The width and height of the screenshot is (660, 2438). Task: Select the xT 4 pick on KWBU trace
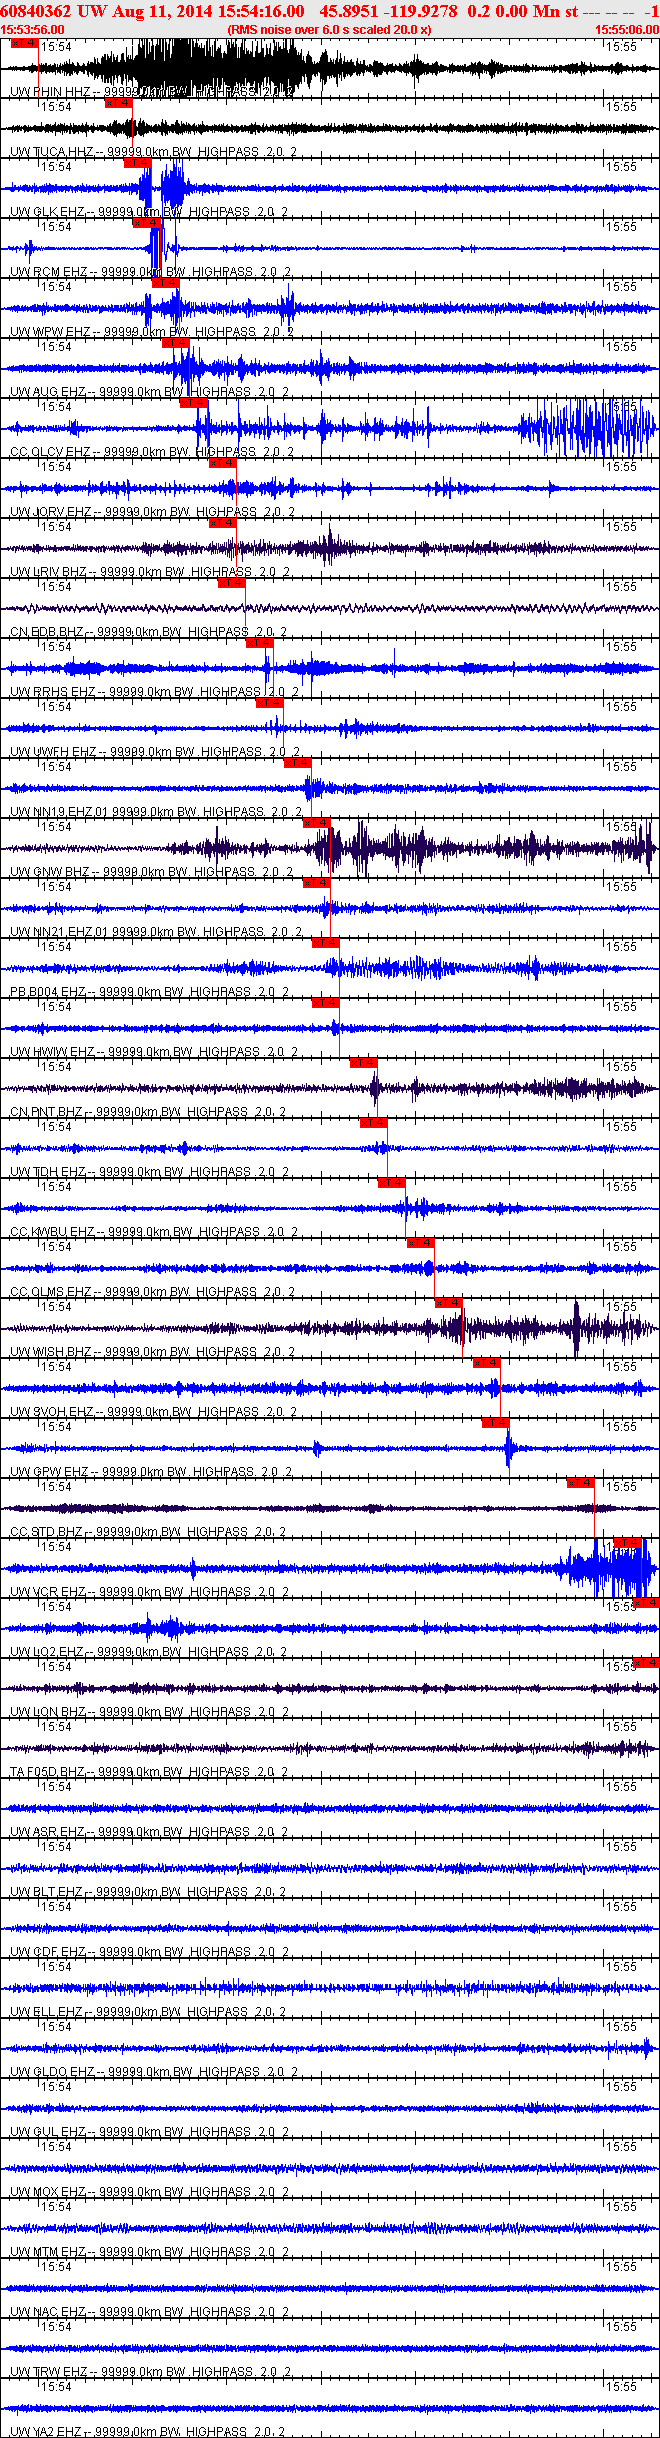pos(392,1183)
